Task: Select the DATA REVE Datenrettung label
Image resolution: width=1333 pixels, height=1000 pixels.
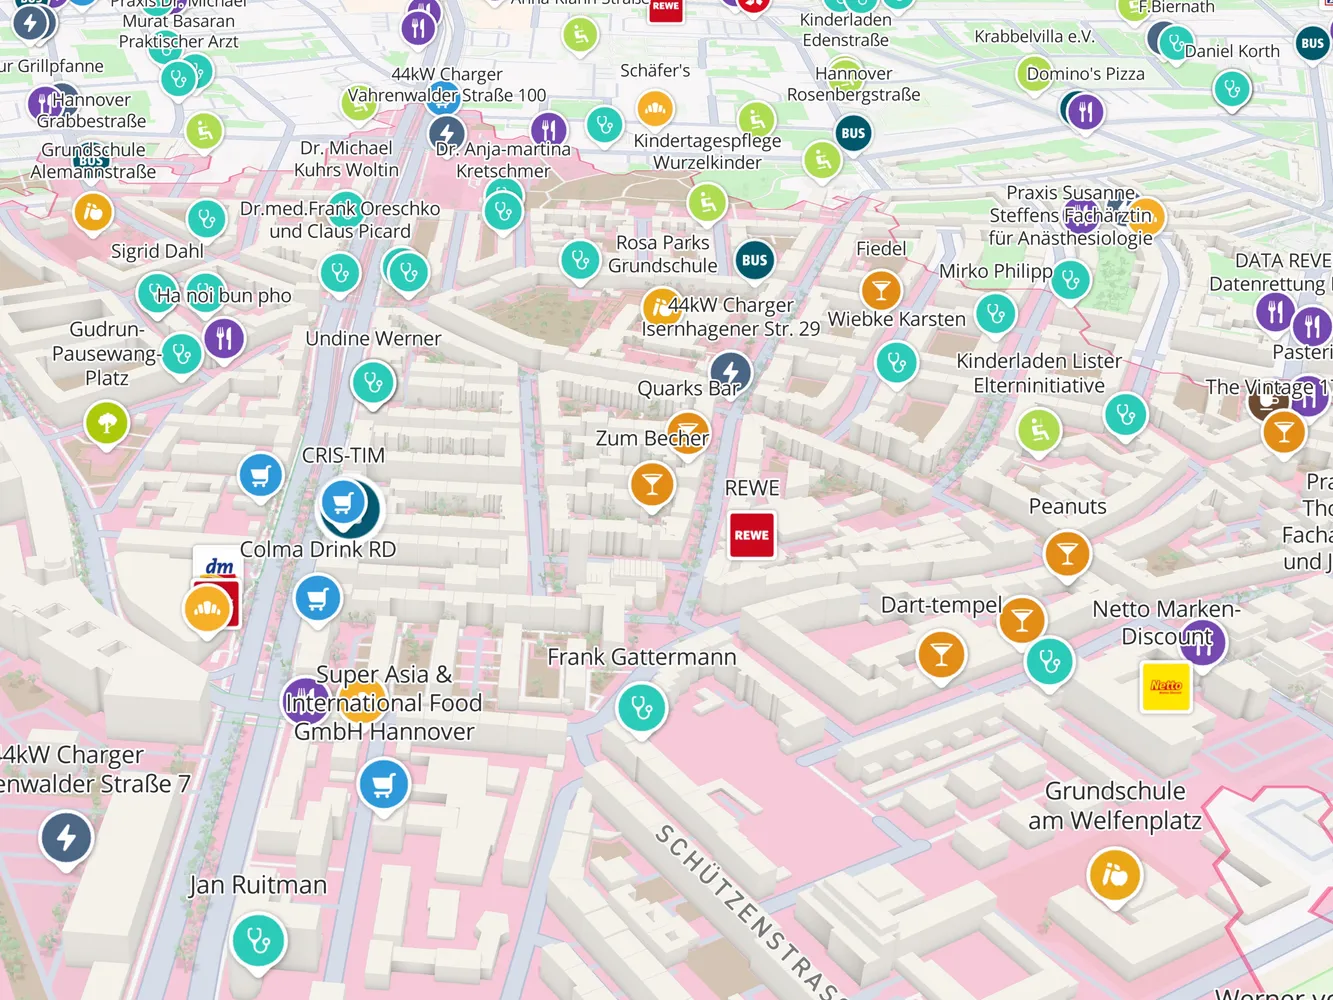Action: 1270,272
